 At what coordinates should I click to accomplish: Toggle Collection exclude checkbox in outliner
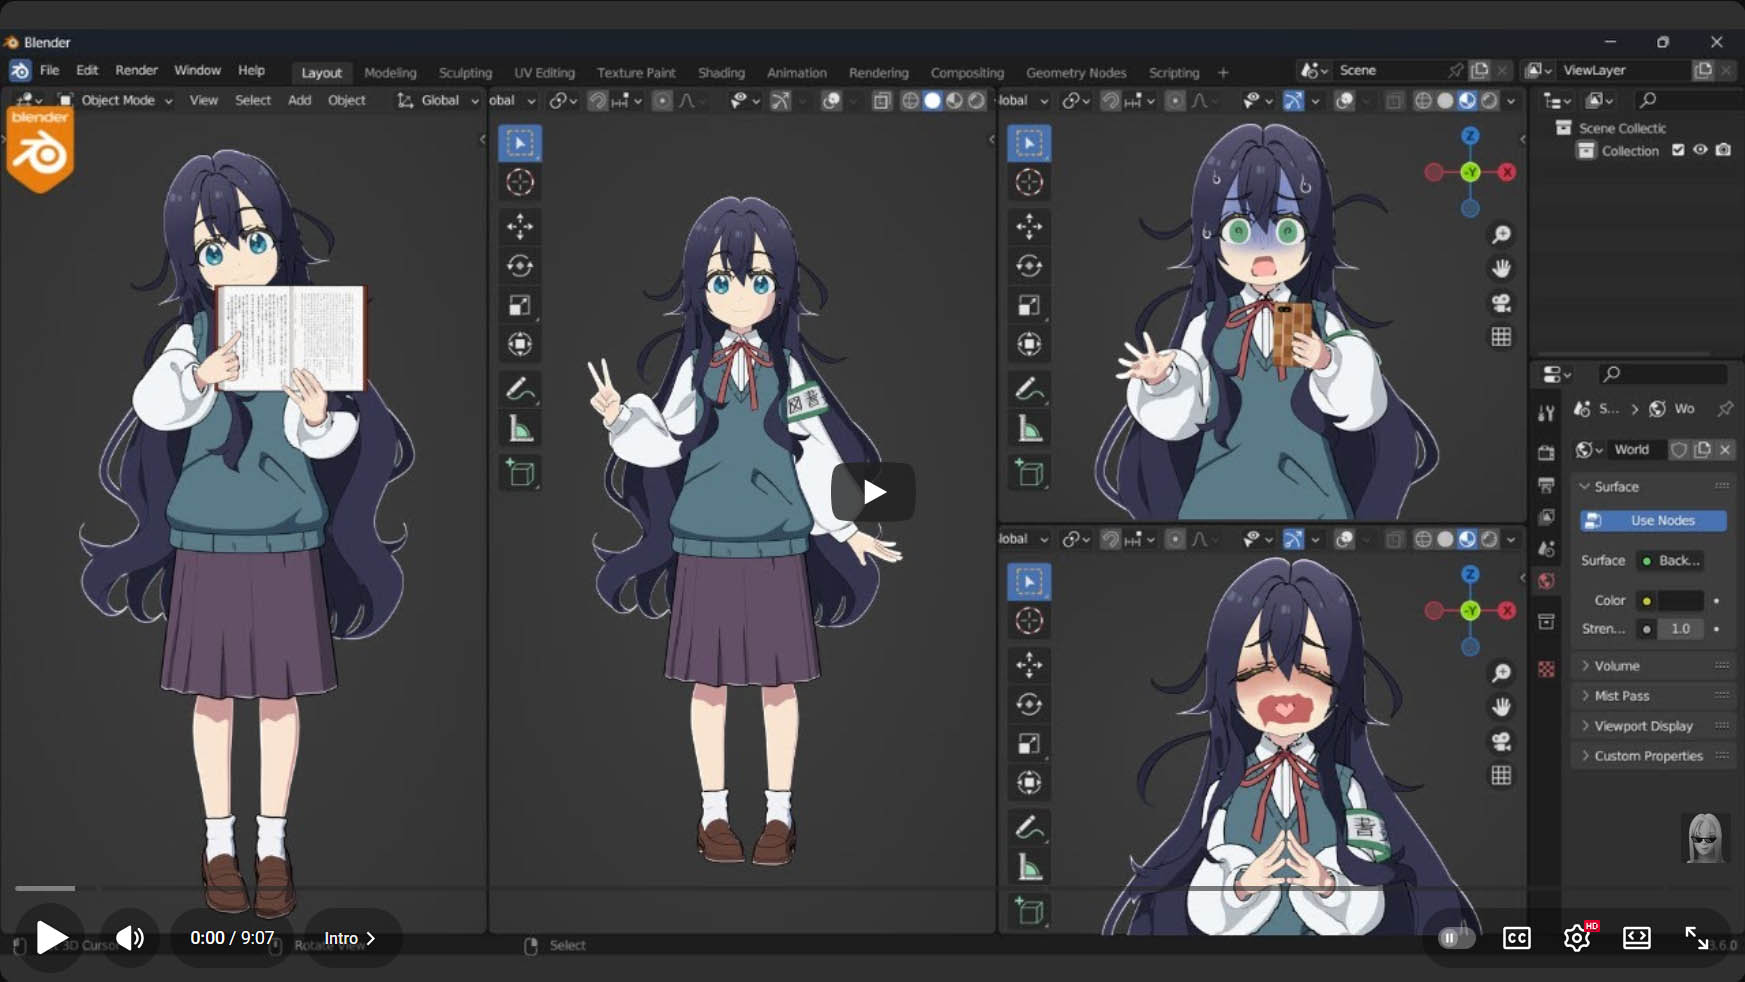[1678, 150]
